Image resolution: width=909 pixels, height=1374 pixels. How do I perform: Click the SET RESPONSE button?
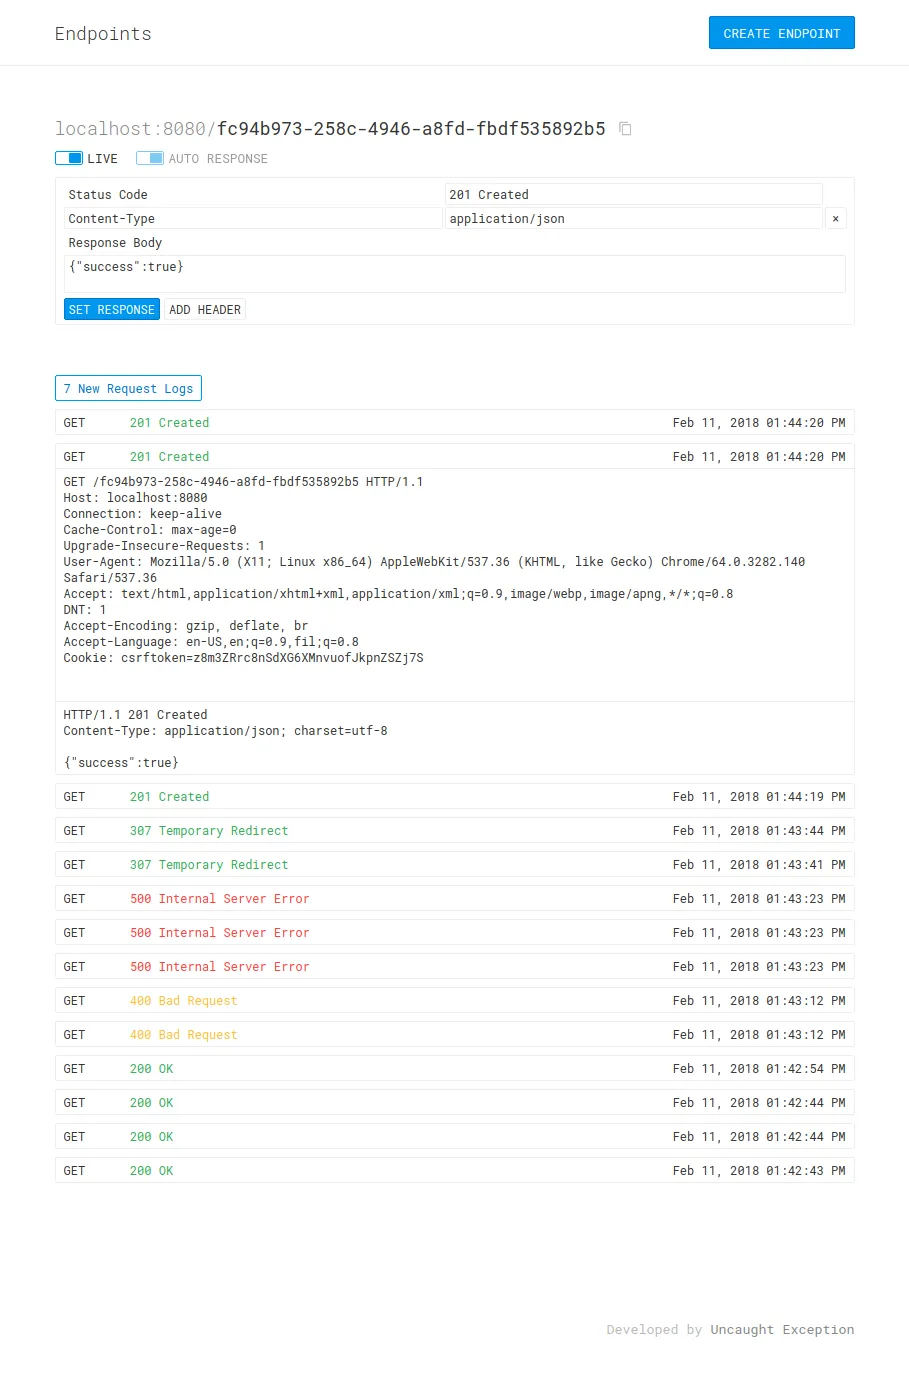[x=111, y=309]
